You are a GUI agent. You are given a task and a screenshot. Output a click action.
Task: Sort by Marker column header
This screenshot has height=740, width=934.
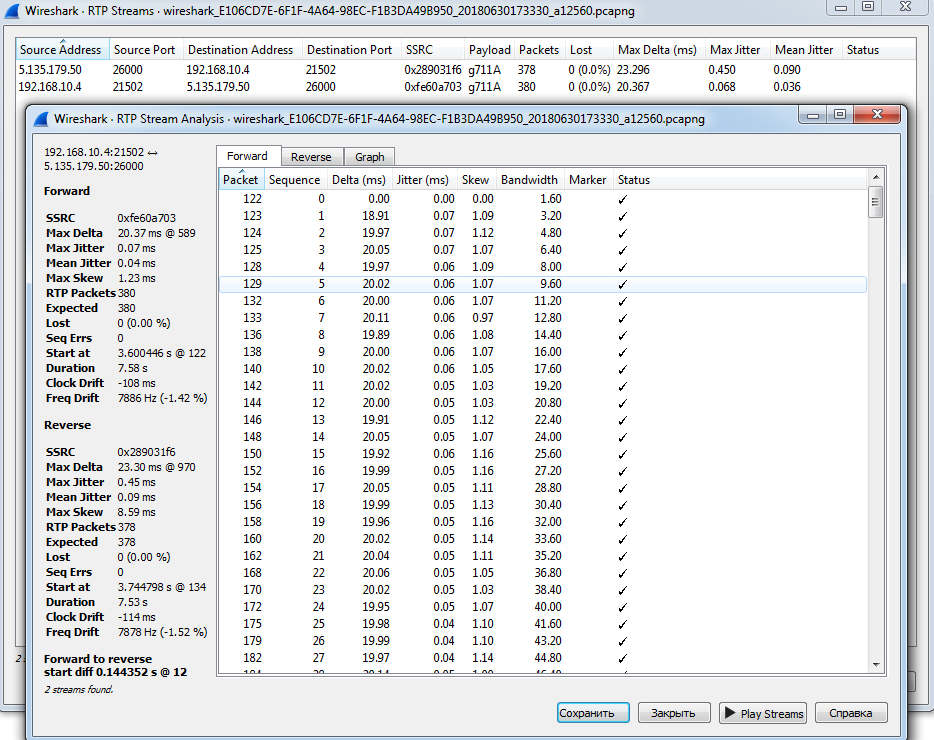point(587,179)
